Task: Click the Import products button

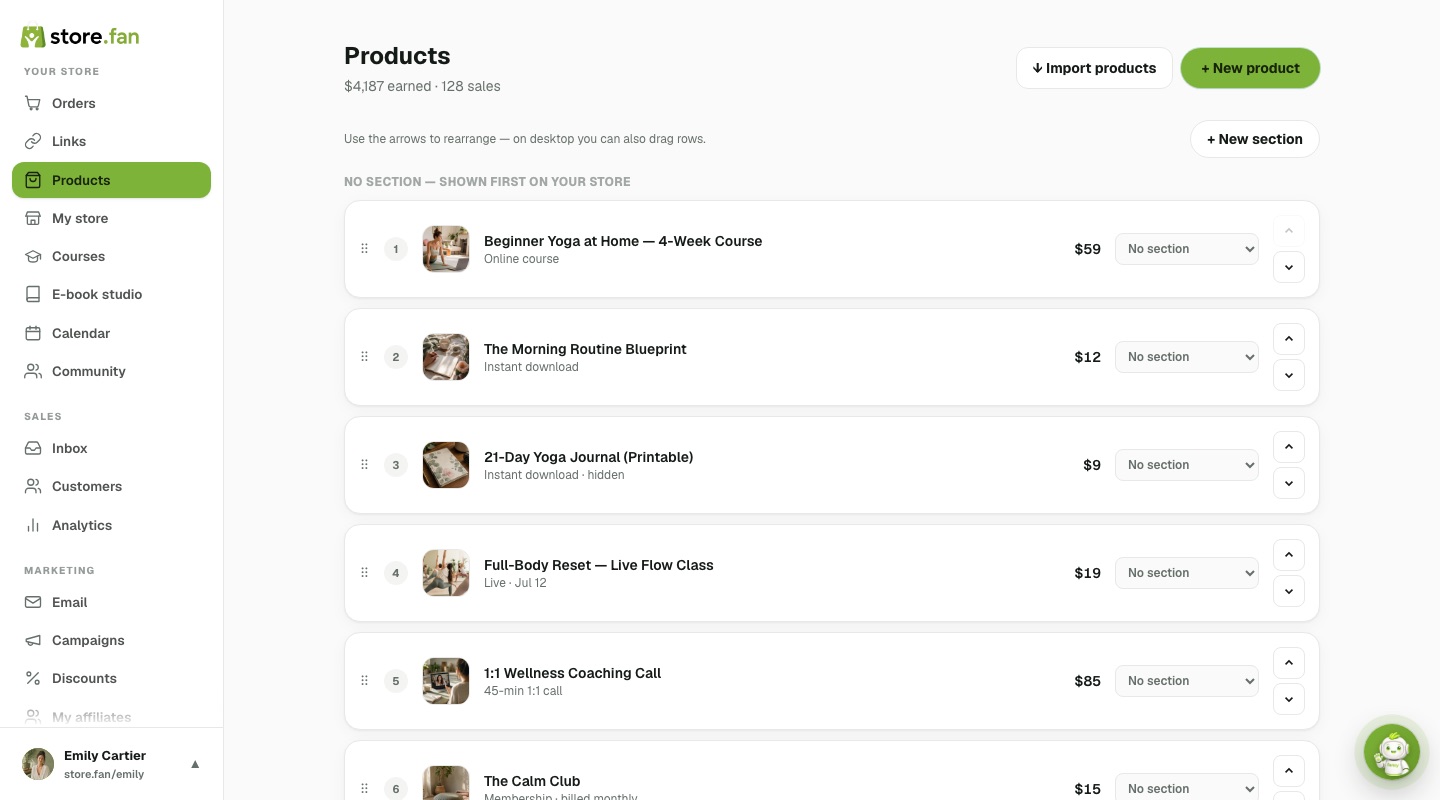Action: 1094,68
